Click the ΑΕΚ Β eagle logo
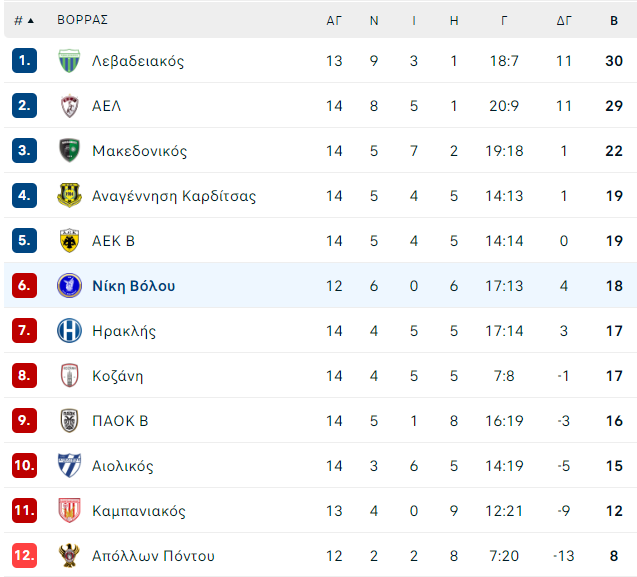This screenshot has width=637, height=577. click(69, 241)
